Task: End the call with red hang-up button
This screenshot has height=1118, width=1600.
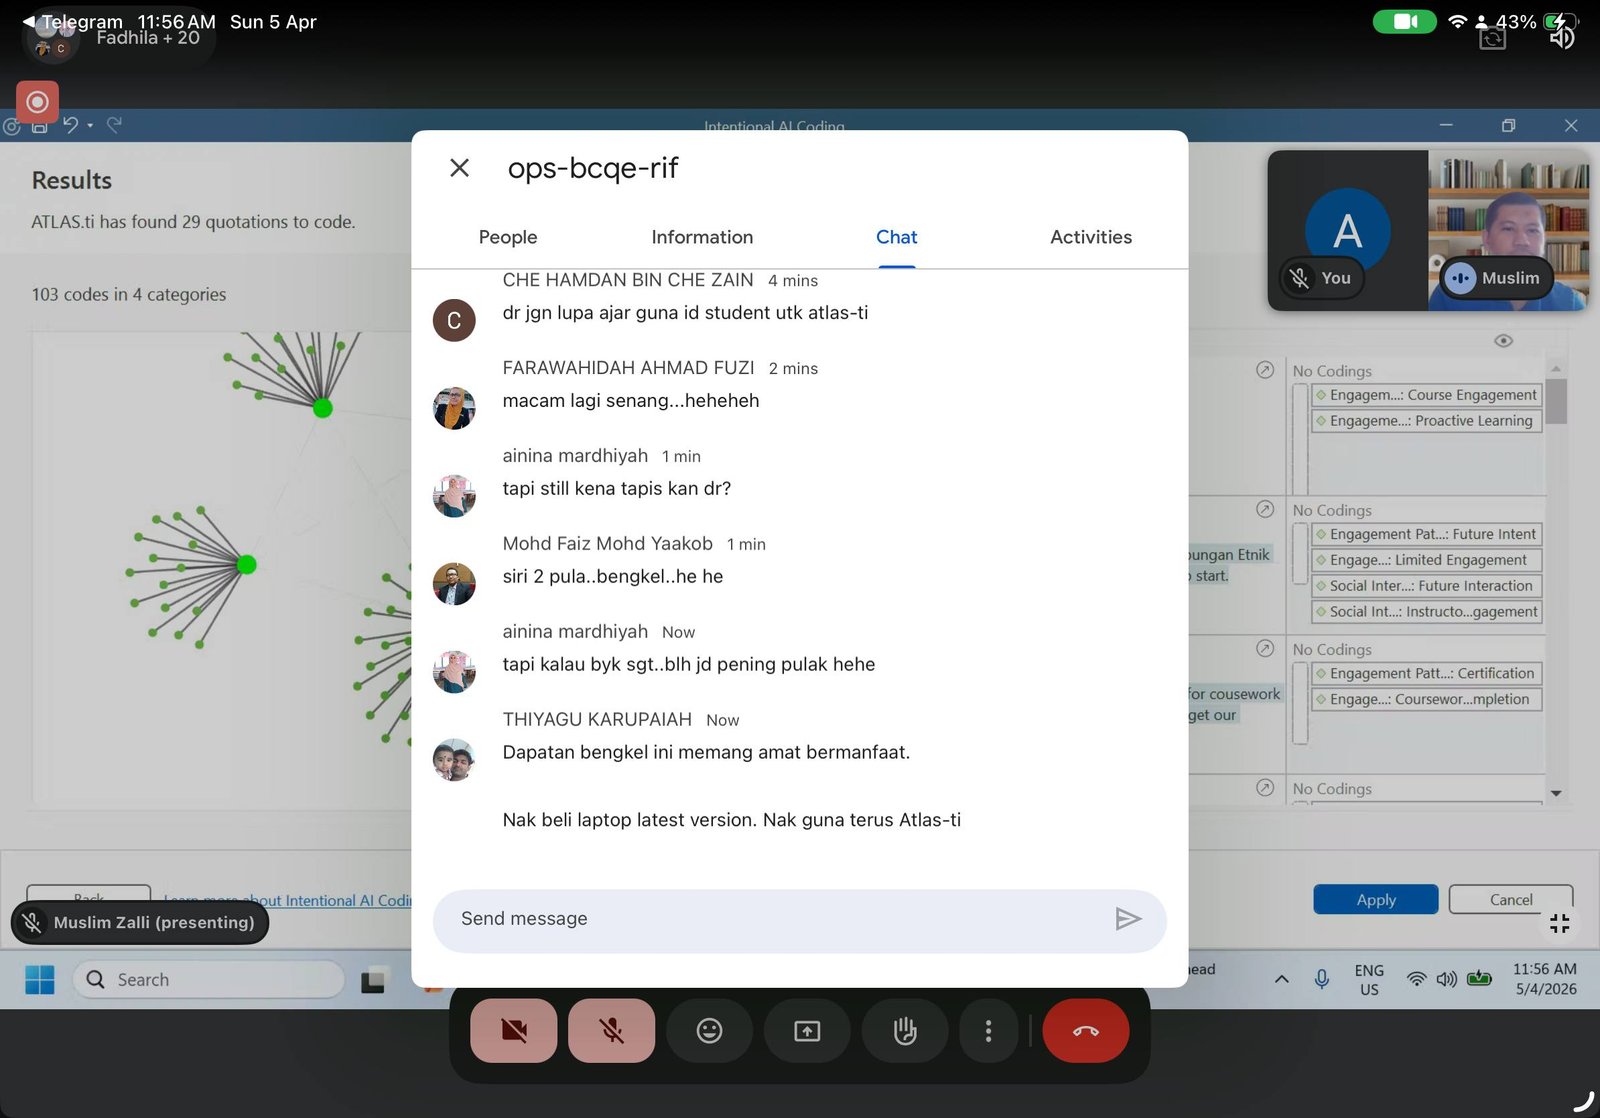Action: 1086,1031
